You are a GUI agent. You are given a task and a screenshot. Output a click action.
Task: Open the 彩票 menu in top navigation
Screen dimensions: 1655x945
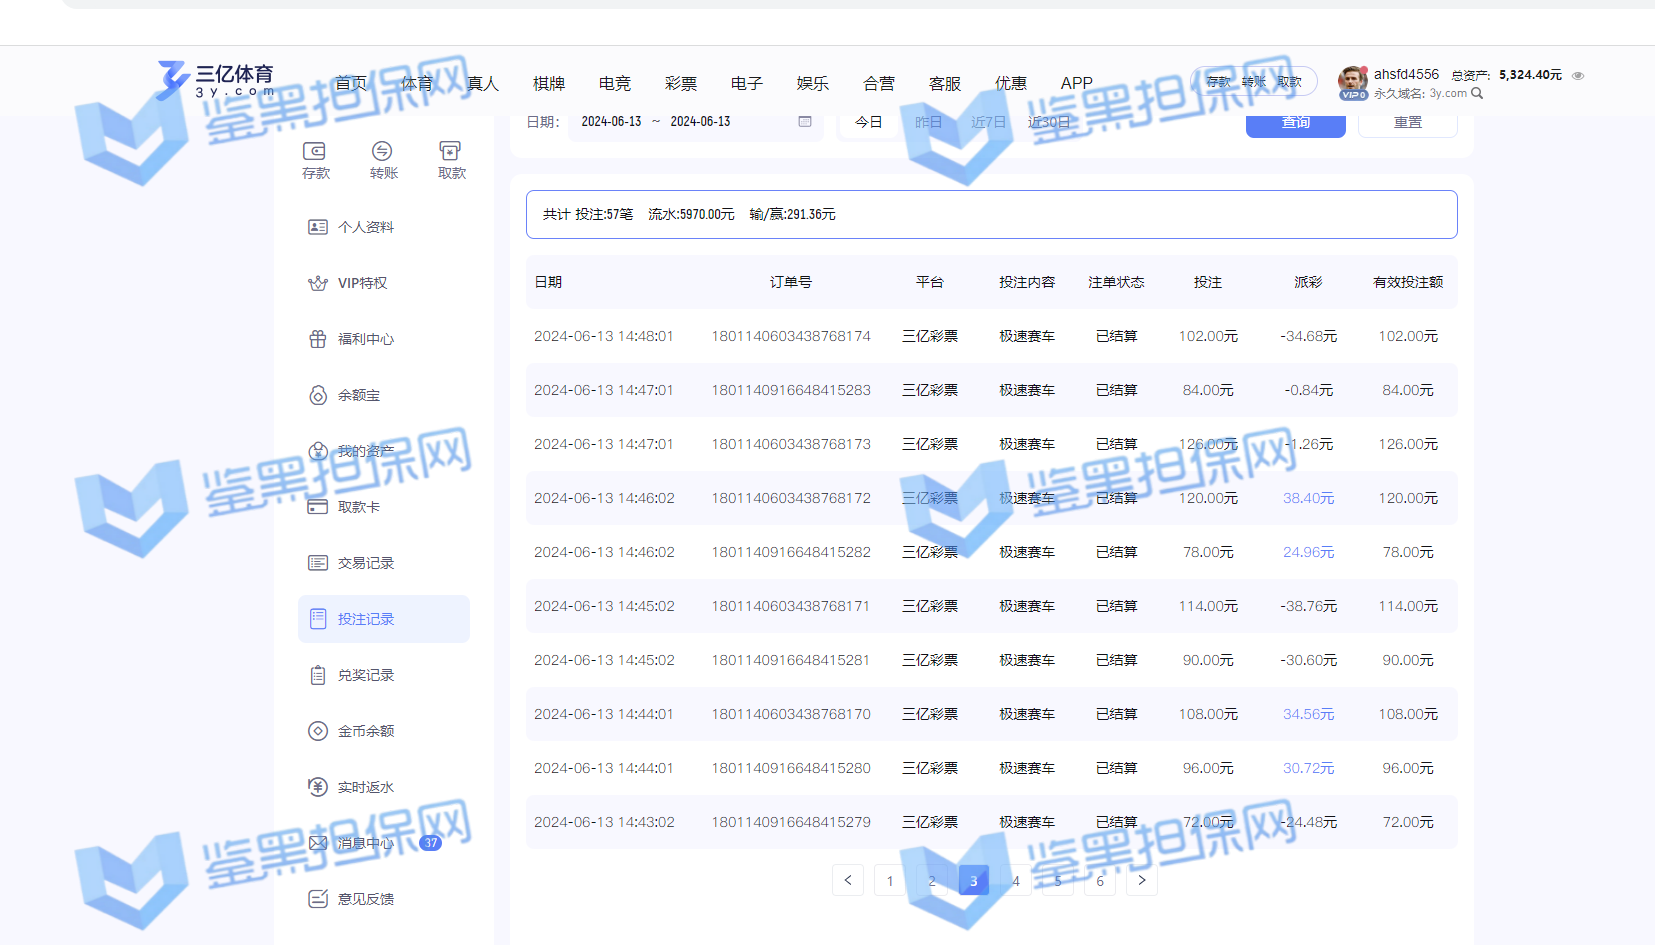point(681,84)
